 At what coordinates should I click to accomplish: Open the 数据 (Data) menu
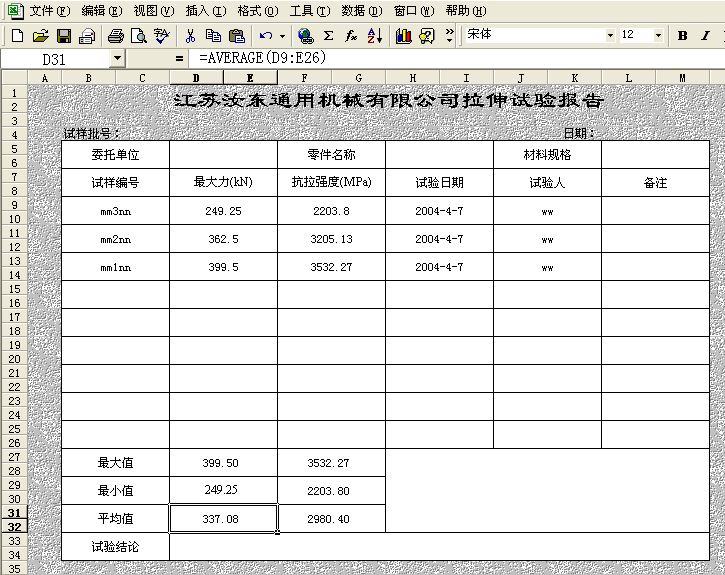click(x=362, y=11)
